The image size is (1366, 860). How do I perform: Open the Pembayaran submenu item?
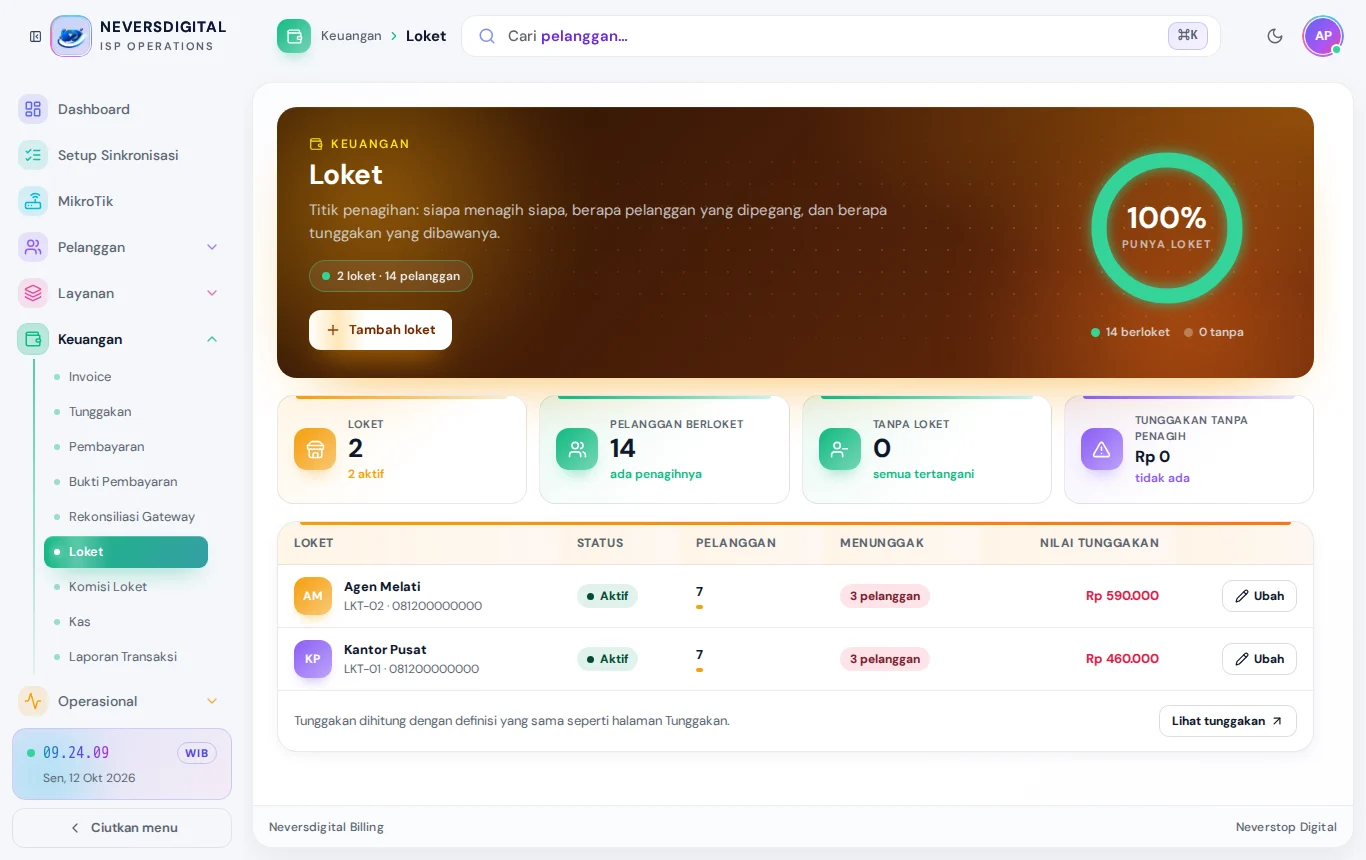point(126,447)
